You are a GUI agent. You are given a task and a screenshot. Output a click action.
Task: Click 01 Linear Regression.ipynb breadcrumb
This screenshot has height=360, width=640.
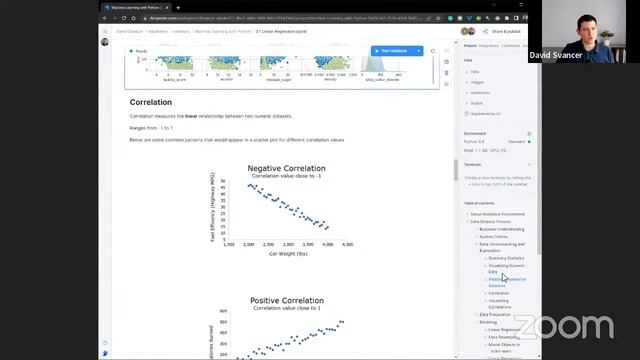[x=281, y=31]
